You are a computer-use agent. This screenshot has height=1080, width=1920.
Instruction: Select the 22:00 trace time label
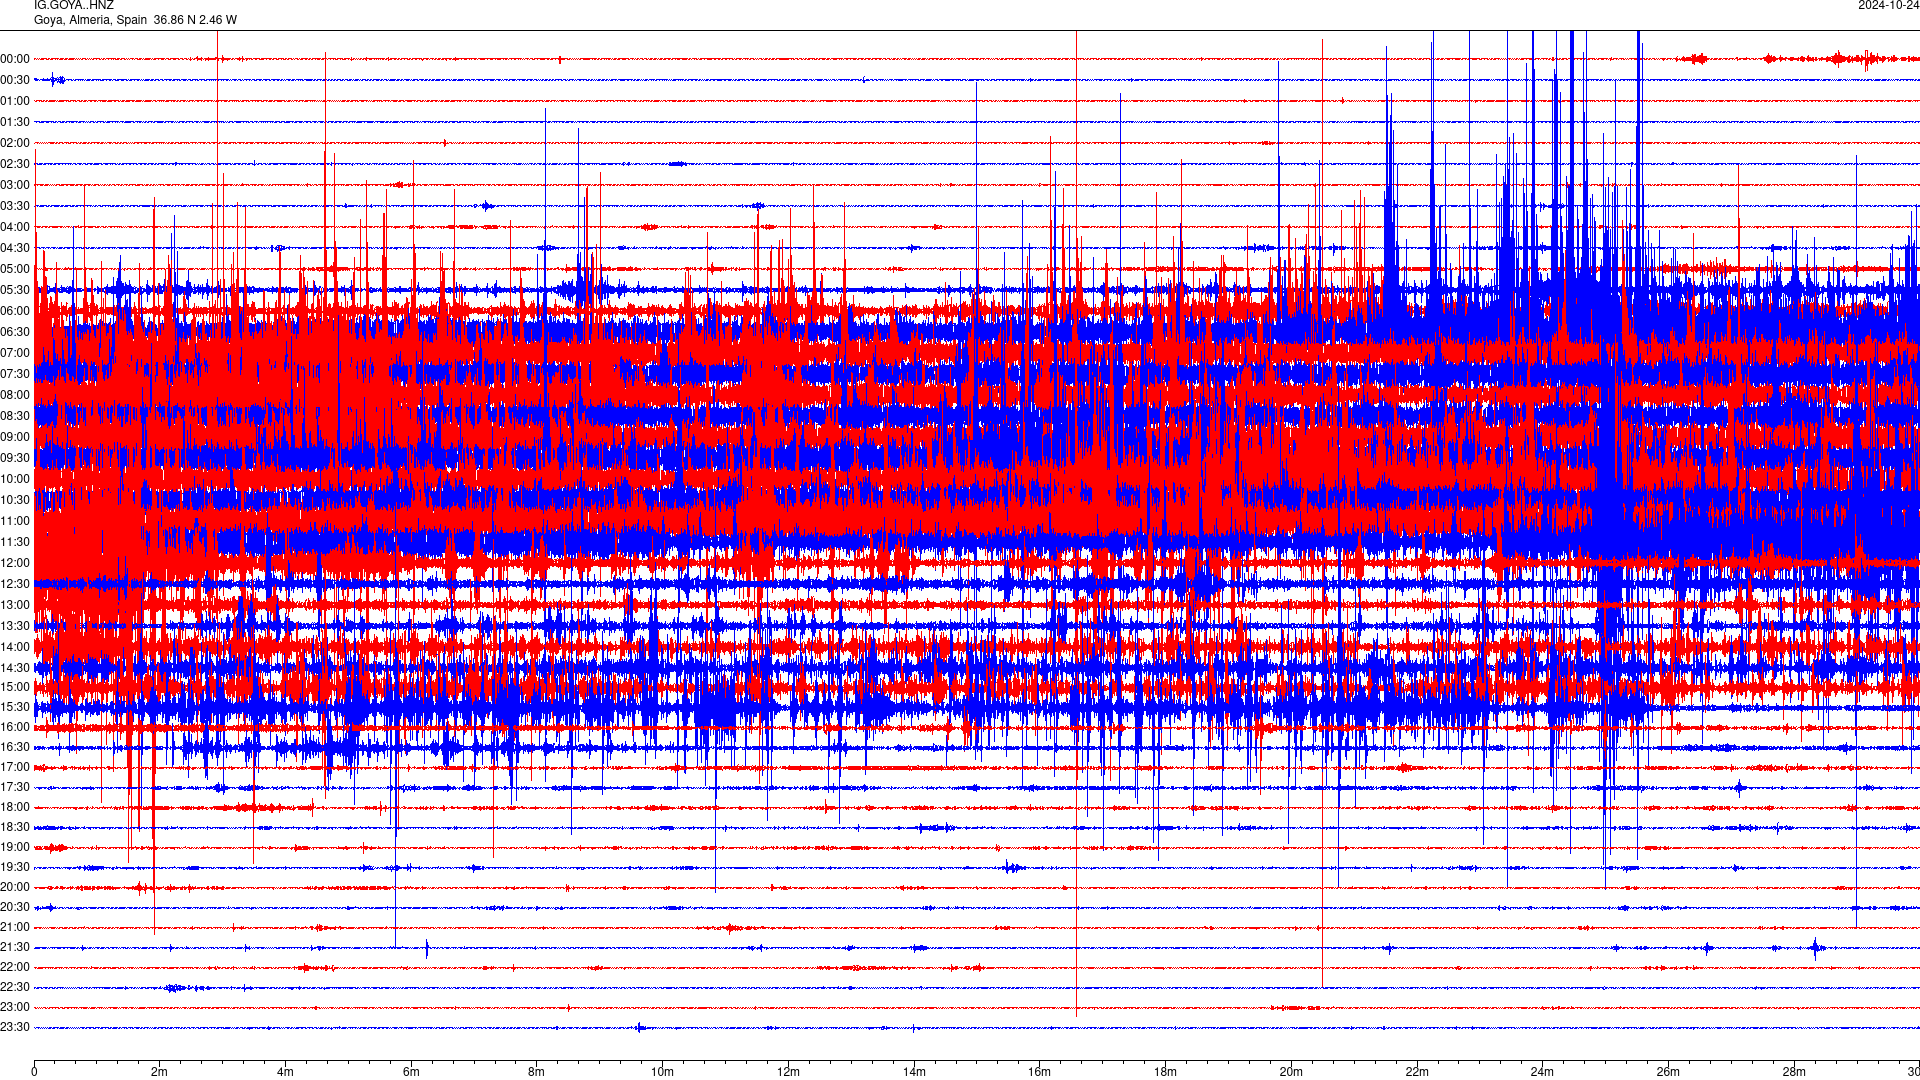pyautogui.click(x=15, y=967)
